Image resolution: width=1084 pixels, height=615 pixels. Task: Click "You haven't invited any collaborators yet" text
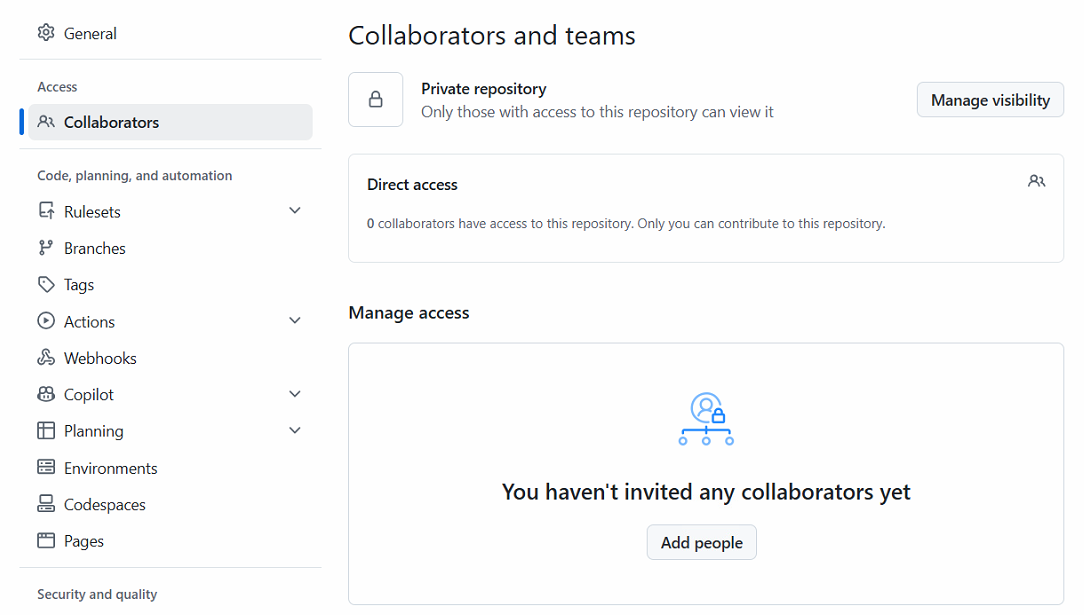[706, 492]
